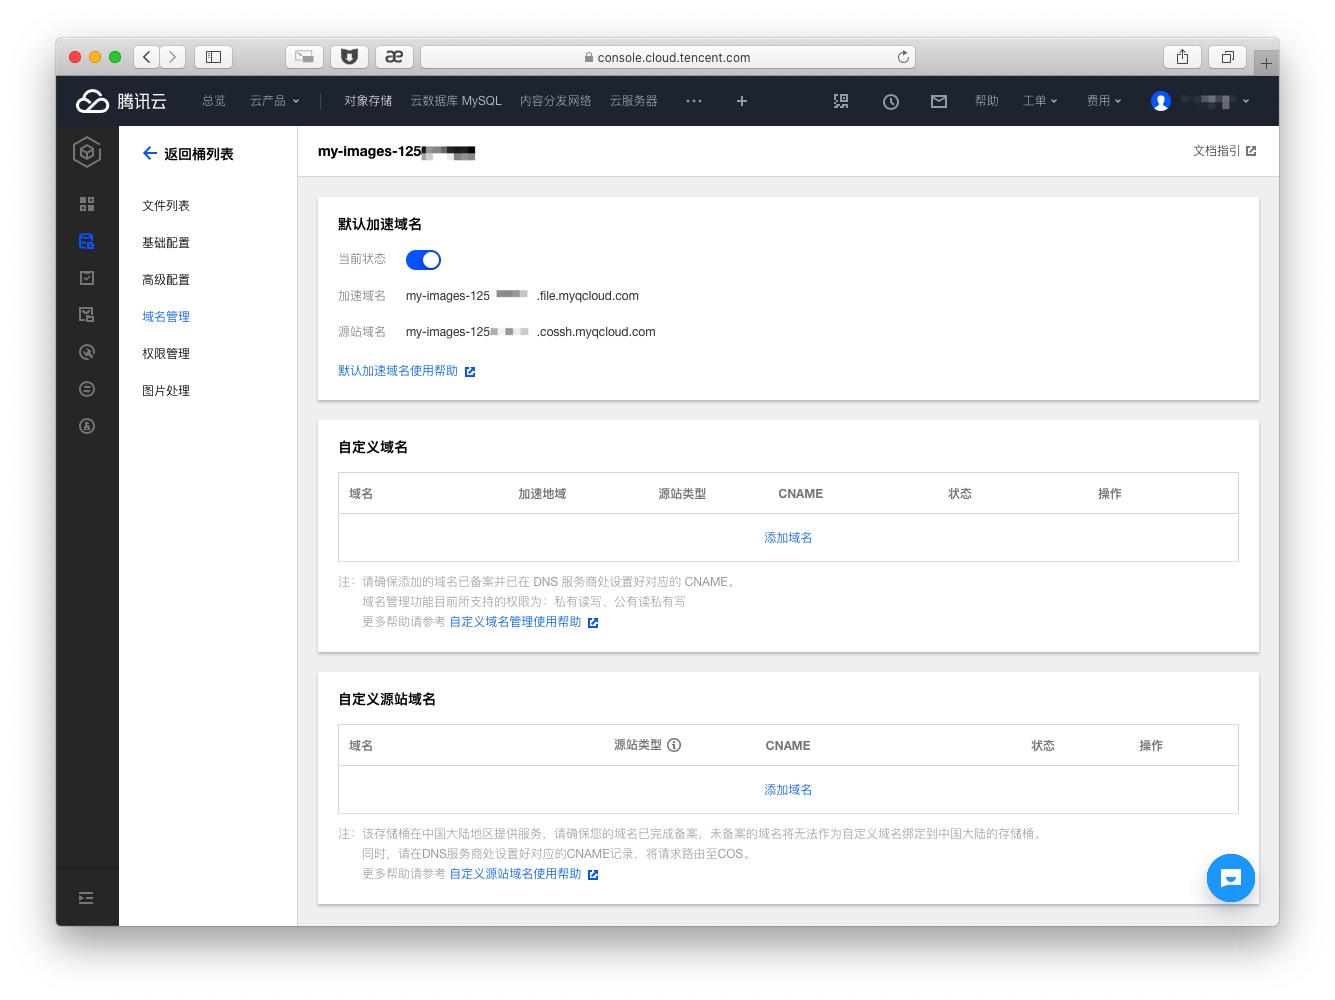This screenshot has width=1335, height=1000.
Task: Open the 文档指引 documentation link
Action: (1224, 151)
